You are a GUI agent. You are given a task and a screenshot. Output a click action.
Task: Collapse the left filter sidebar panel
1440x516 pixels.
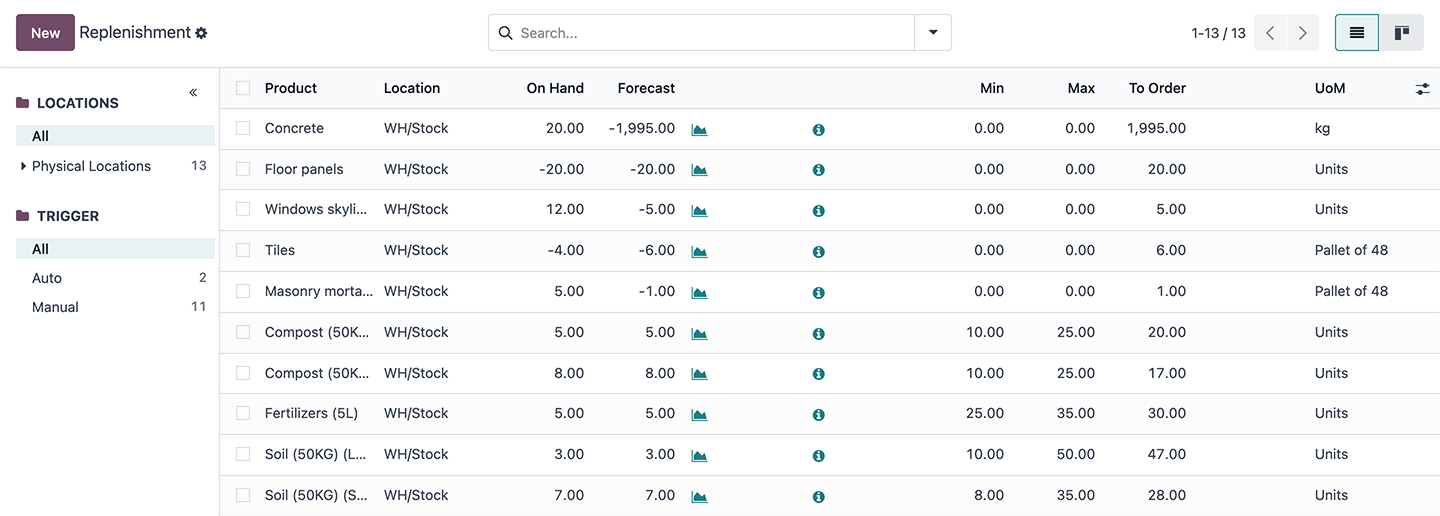point(193,93)
